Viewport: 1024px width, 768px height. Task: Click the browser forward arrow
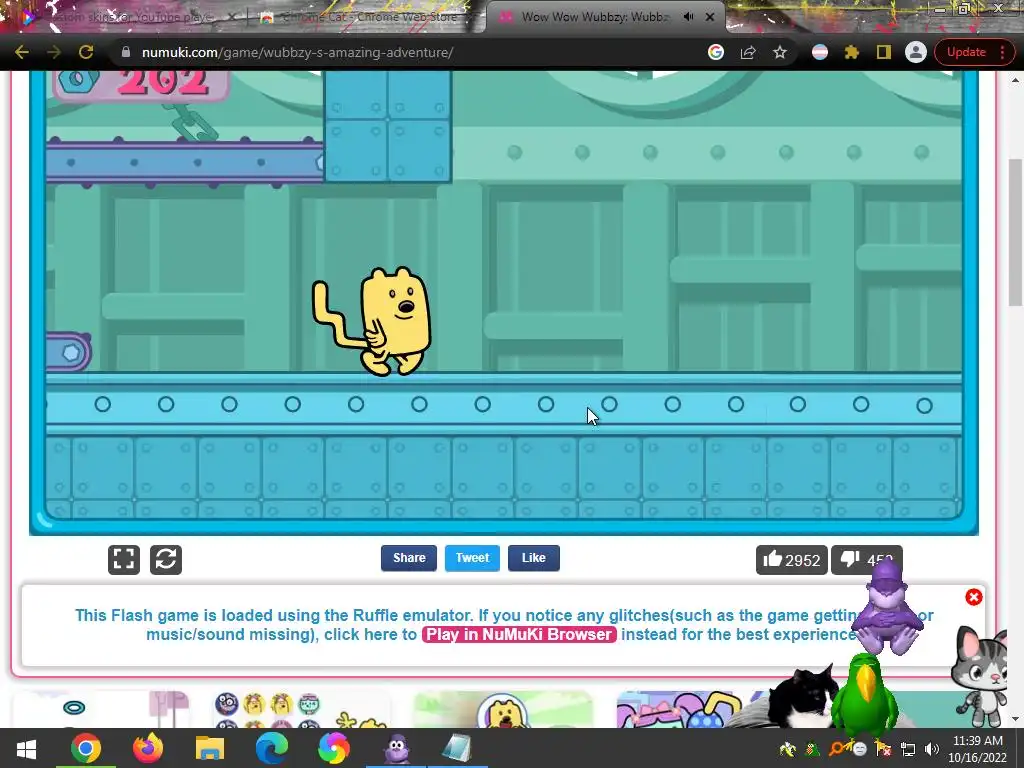(x=54, y=52)
